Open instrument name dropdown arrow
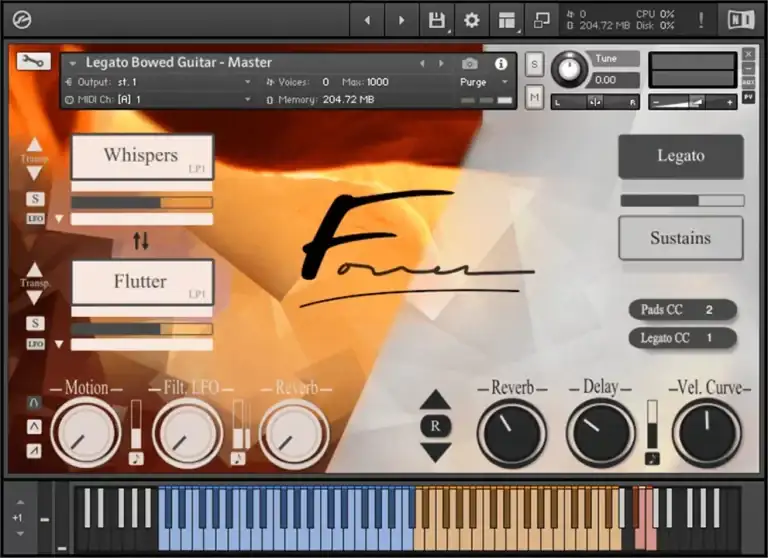 73,63
